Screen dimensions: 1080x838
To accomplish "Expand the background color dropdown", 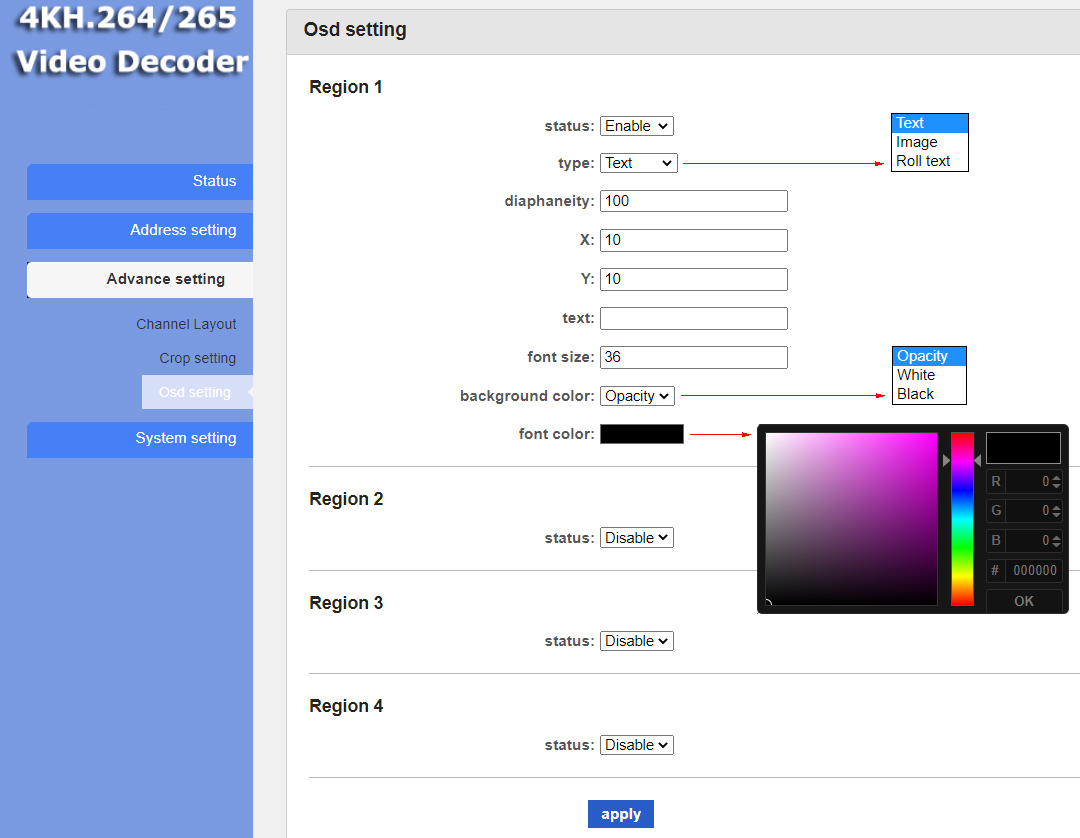I will (637, 396).
